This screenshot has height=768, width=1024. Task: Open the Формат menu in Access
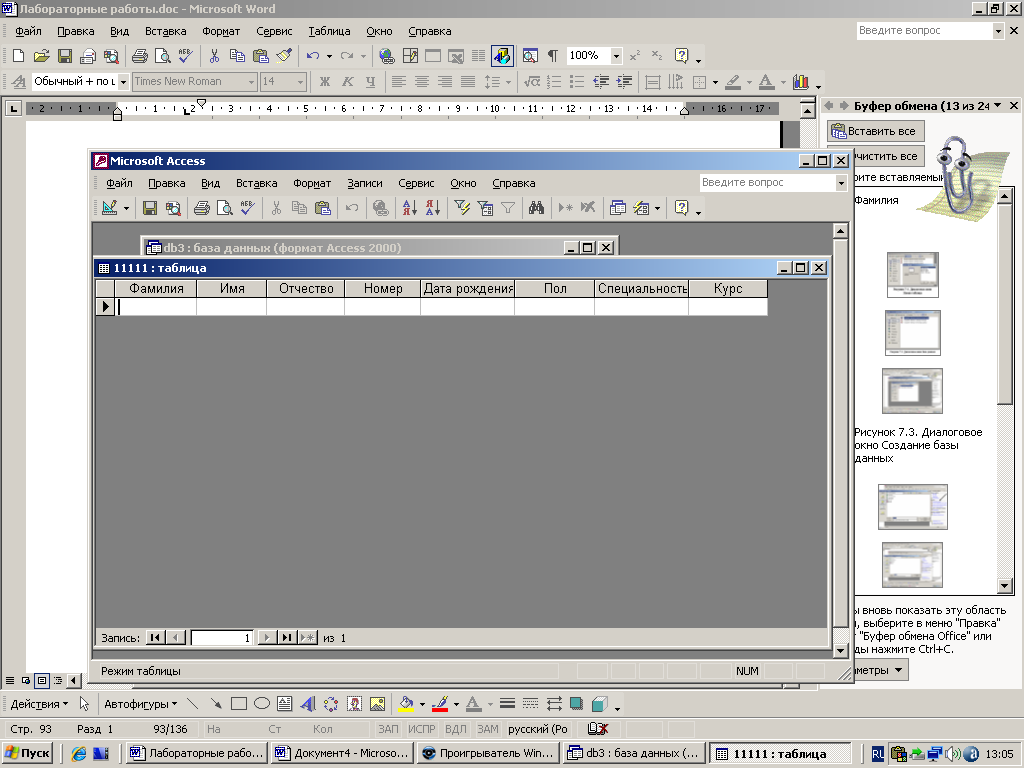click(x=312, y=184)
